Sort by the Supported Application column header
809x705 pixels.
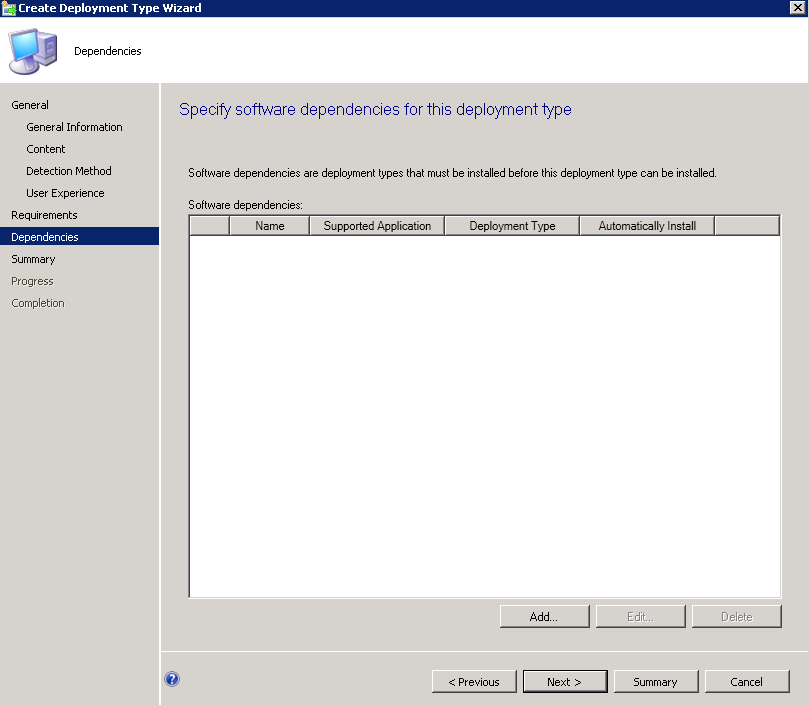click(377, 226)
